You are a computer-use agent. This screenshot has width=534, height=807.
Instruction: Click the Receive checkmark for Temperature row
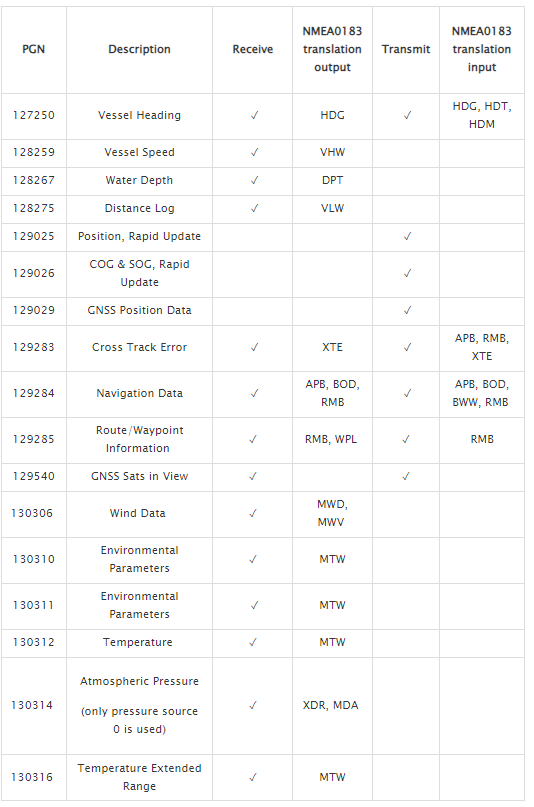coord(253,642)
